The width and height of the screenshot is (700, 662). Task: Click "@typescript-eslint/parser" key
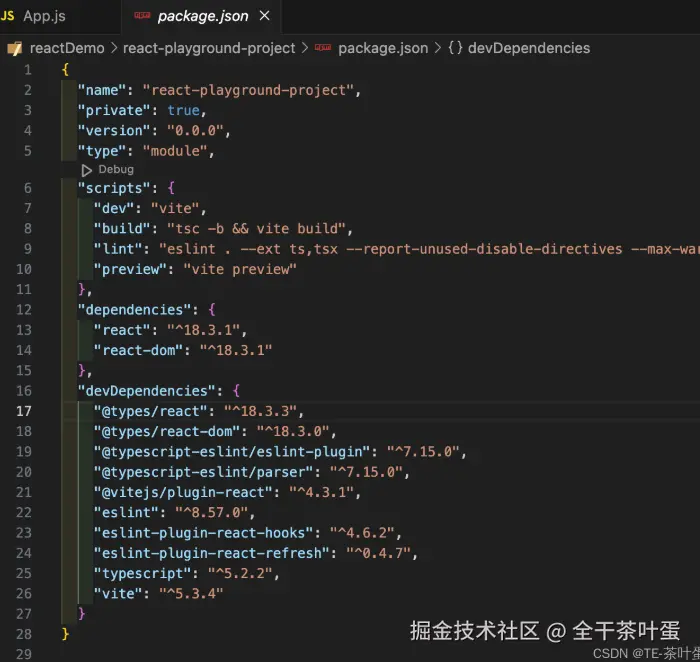[204, 472]
